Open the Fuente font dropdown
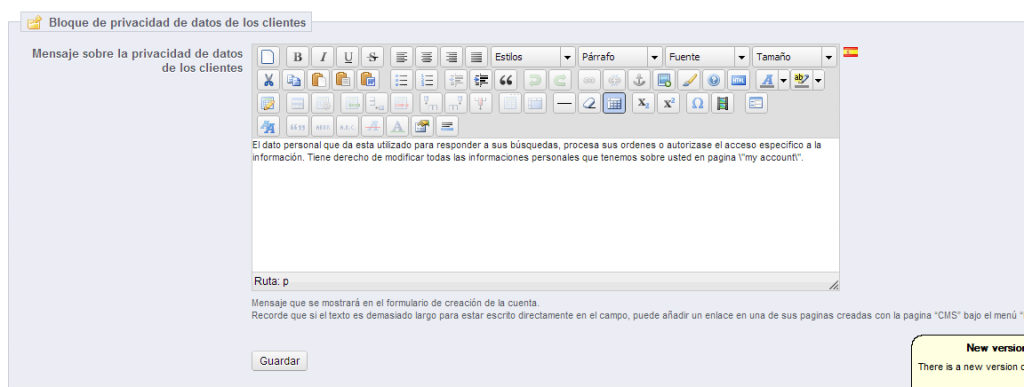 point(707,57)
